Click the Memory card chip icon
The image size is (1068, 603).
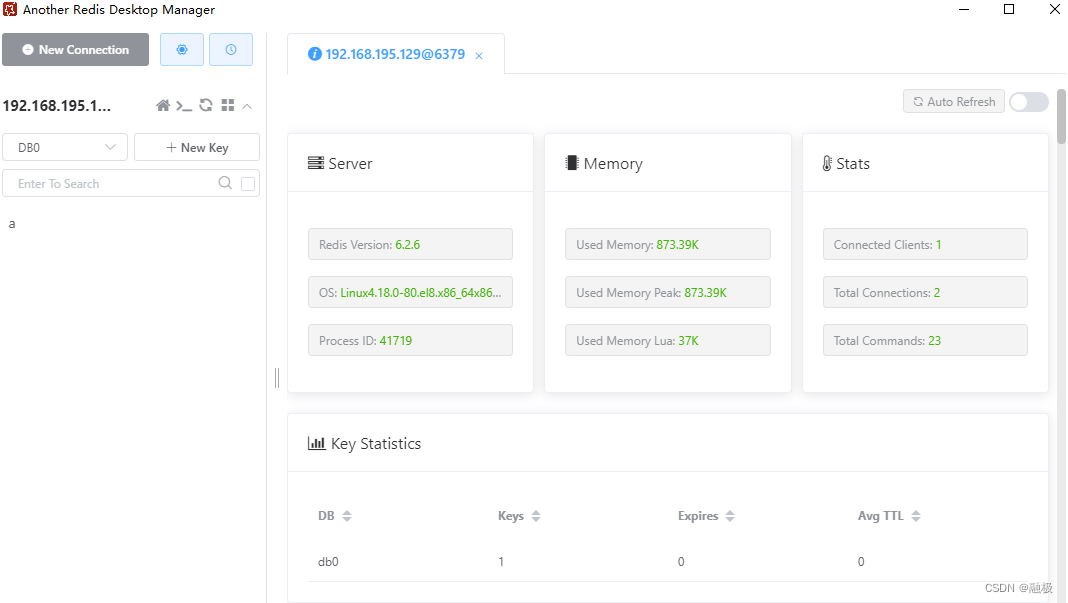pos(572,163)
